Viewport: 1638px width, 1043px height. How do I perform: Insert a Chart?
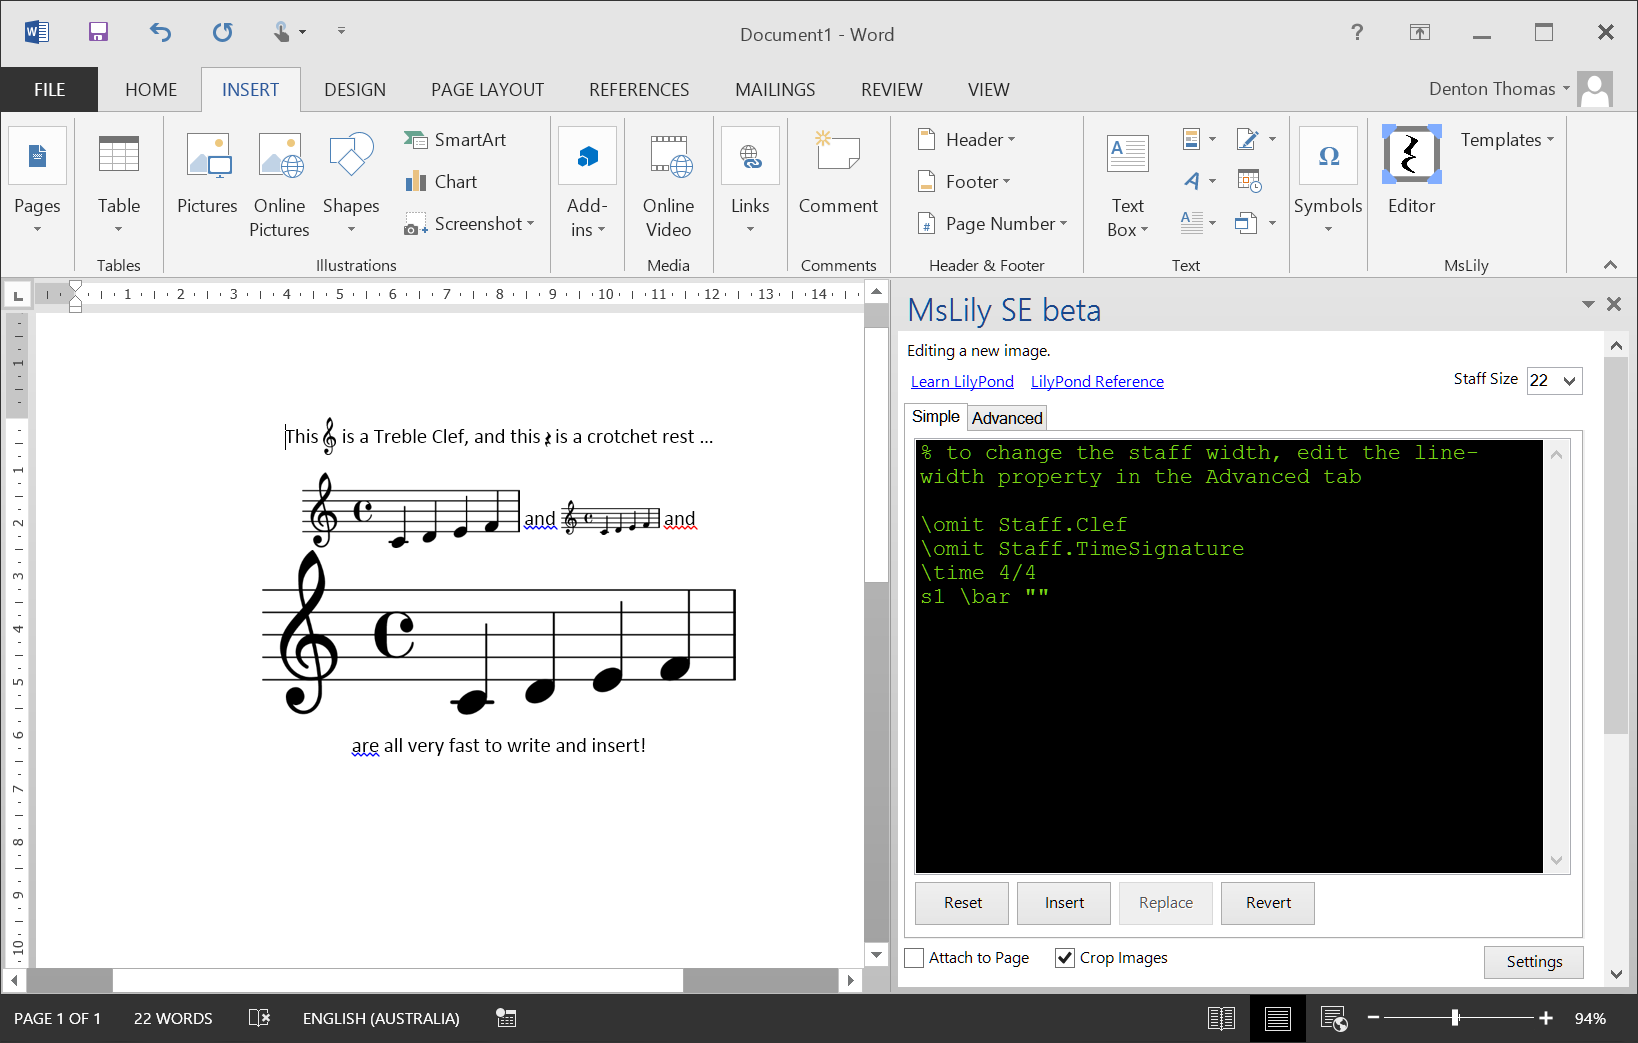[441, 182]
